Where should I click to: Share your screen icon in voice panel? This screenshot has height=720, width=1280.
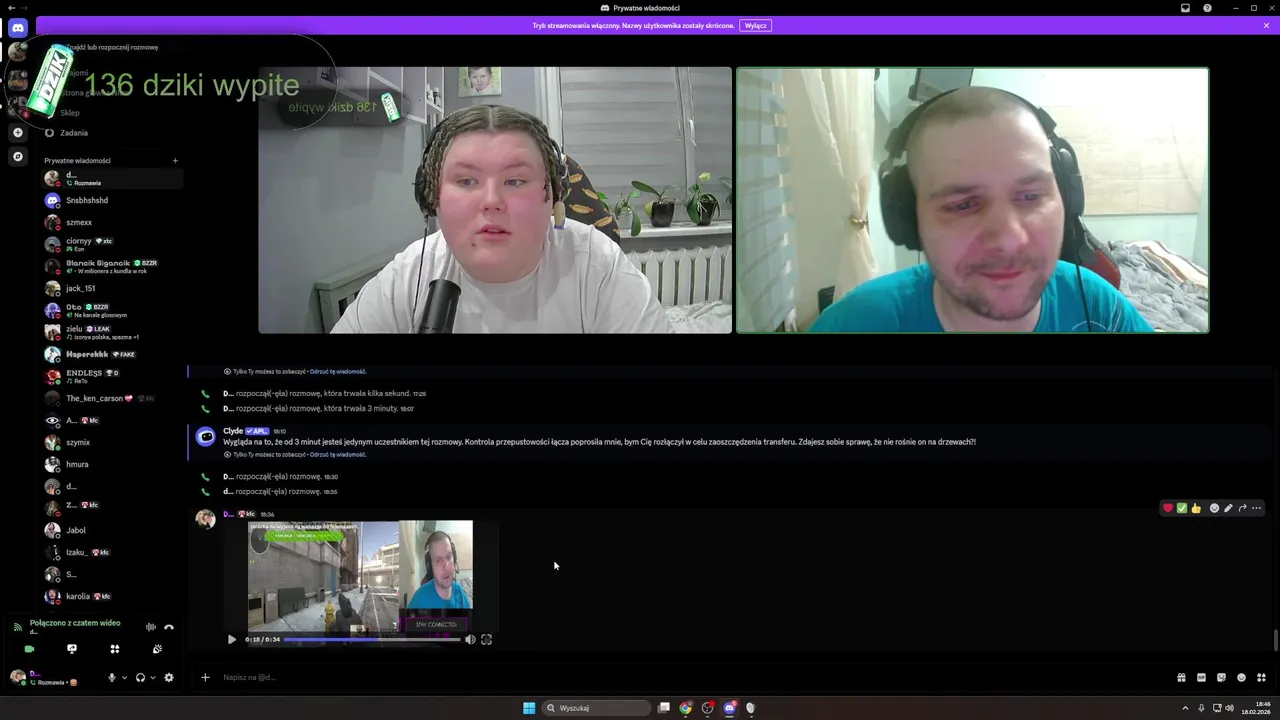(72, 649)
